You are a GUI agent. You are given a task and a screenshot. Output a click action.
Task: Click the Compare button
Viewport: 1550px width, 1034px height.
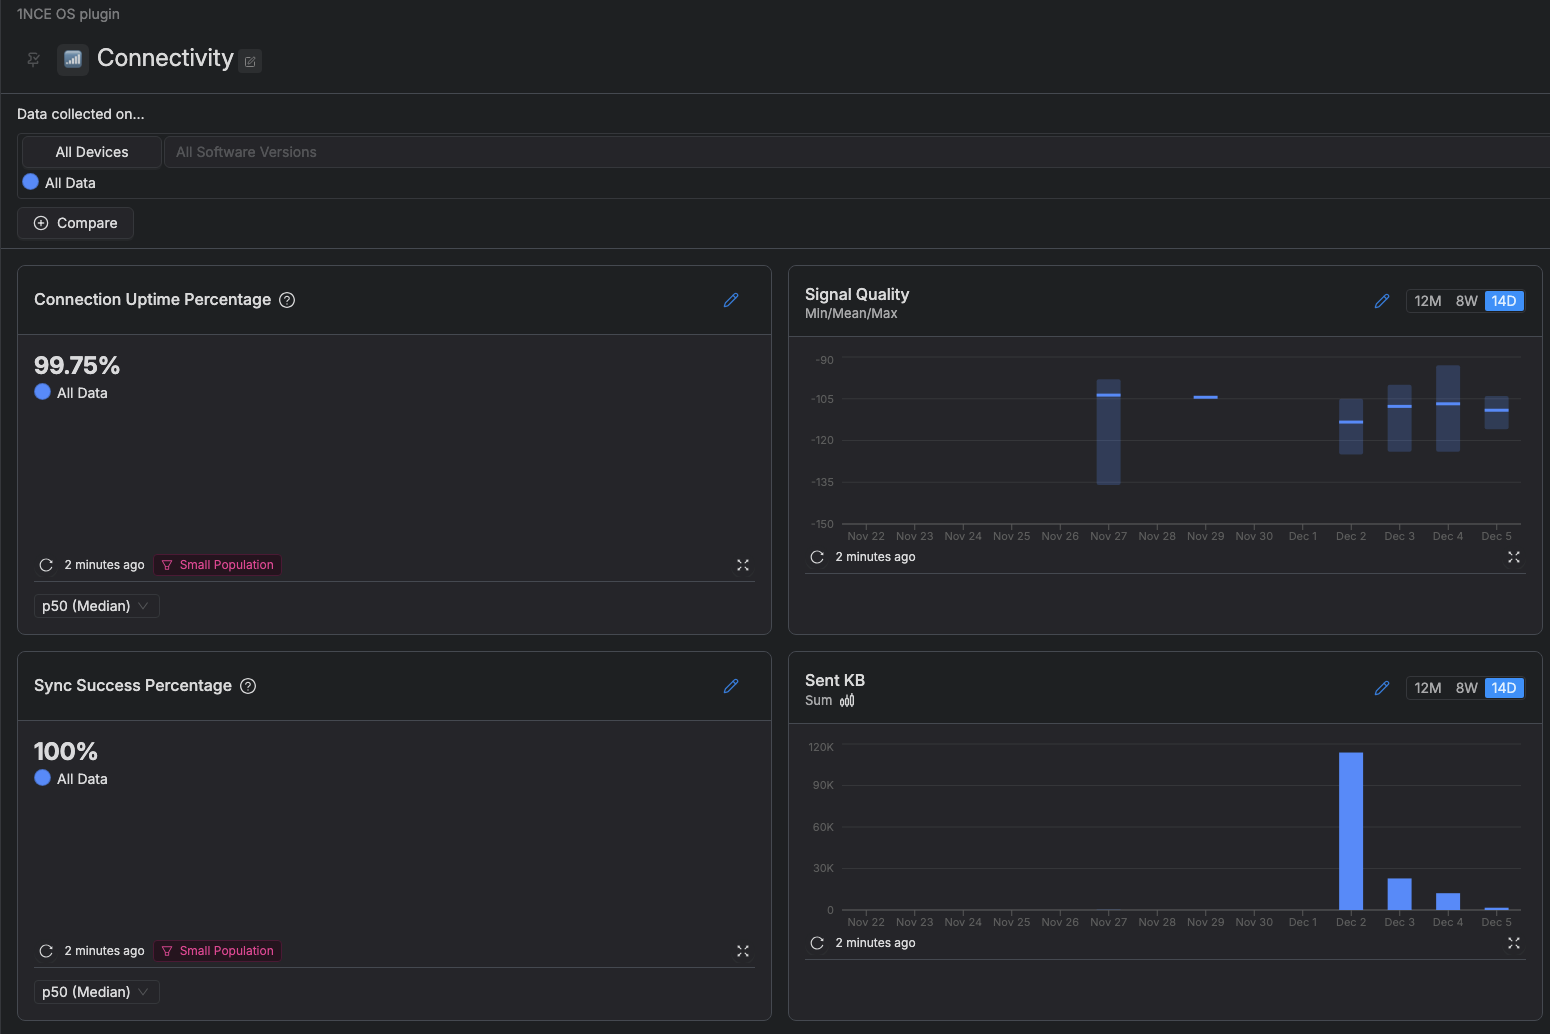click(x=76, y=223)
